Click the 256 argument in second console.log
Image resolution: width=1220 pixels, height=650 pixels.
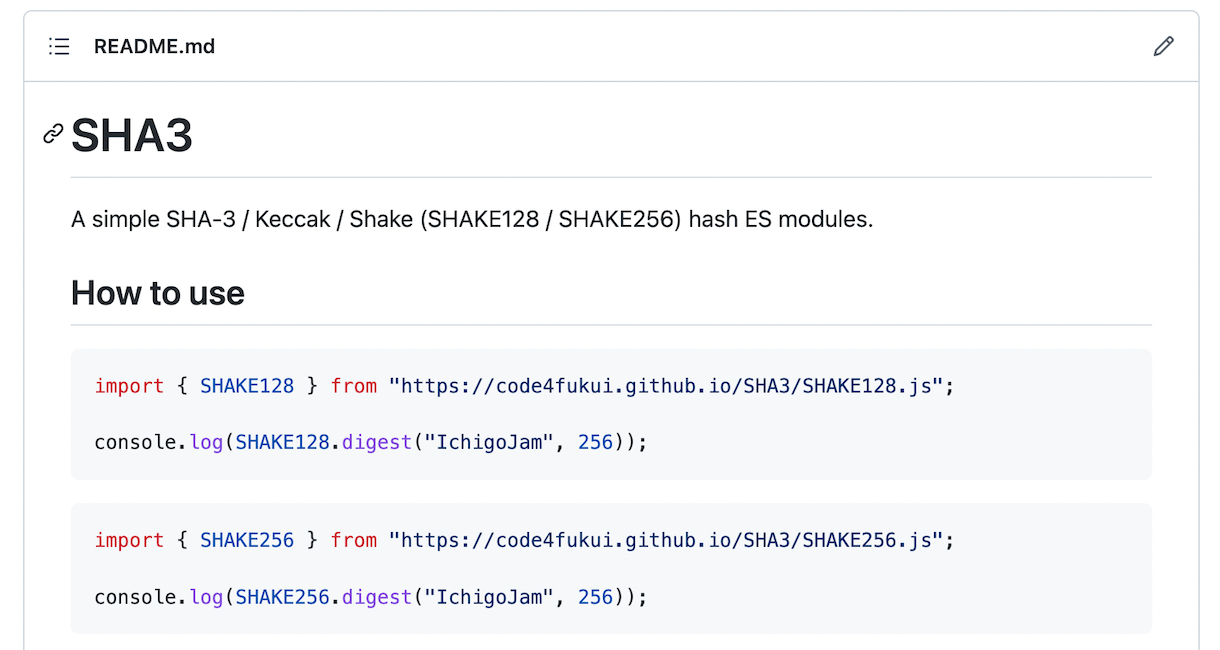click(595, 596)
